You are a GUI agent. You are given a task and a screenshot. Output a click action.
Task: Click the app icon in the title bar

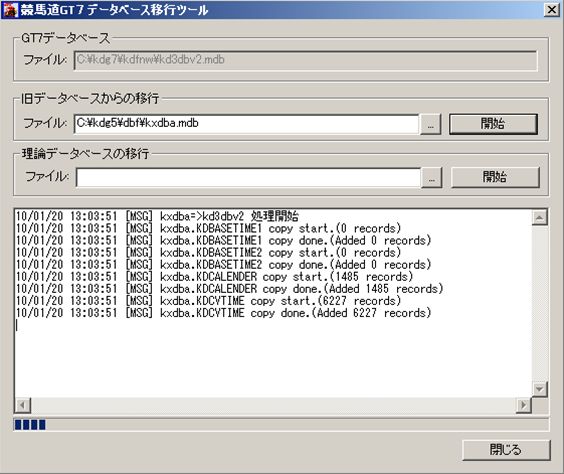coord(9,9)
